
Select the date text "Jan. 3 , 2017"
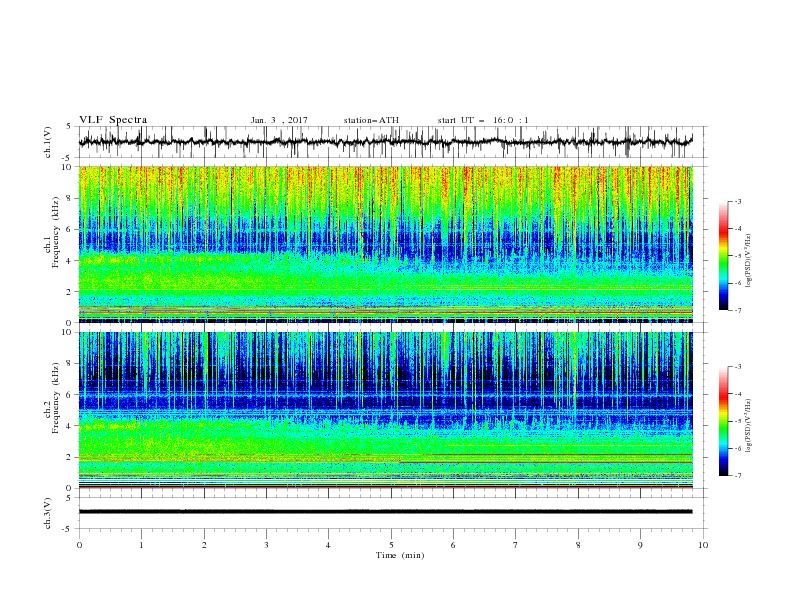pyautogui.click(x=279, y=120)
